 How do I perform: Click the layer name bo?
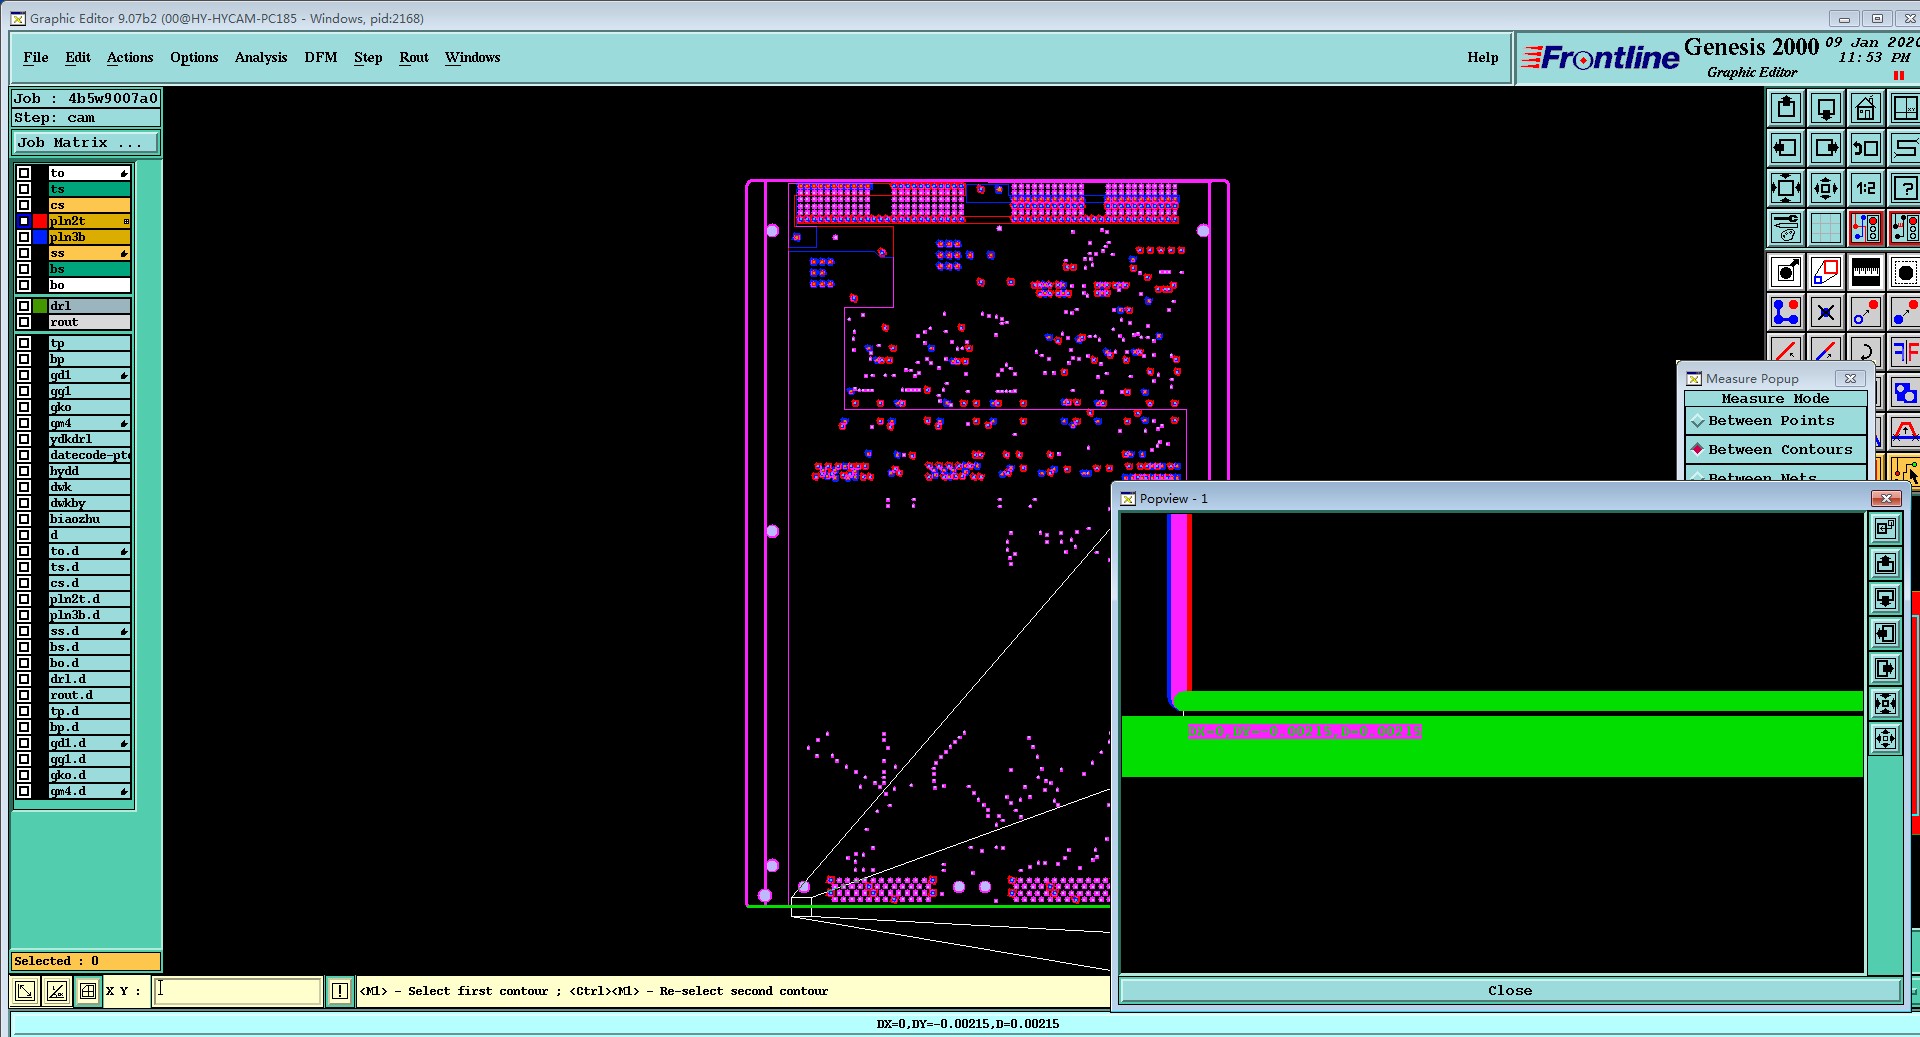click(x=90, y=285)
